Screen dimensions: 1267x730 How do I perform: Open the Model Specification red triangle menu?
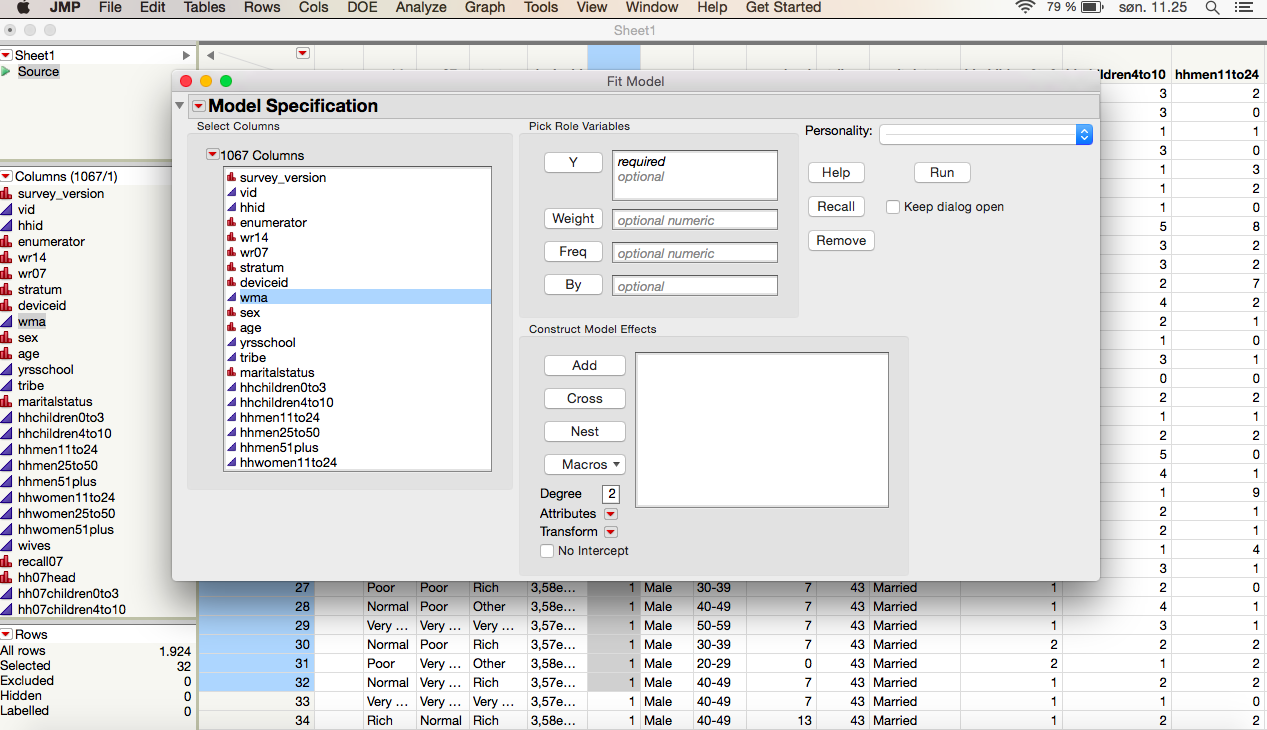click(x=198, y=105)
